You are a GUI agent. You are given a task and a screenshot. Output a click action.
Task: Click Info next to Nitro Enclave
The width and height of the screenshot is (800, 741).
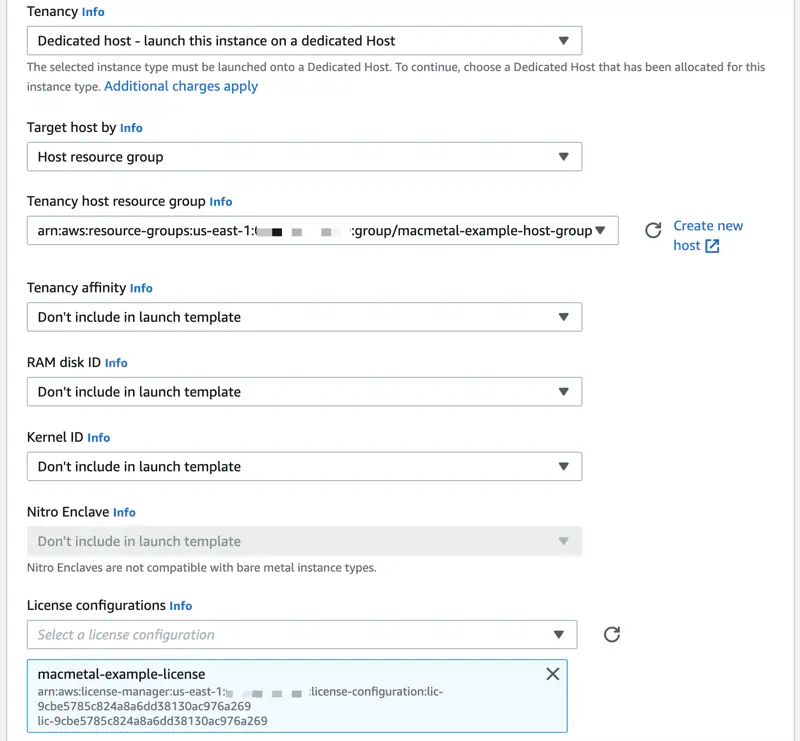pos(124,512)
